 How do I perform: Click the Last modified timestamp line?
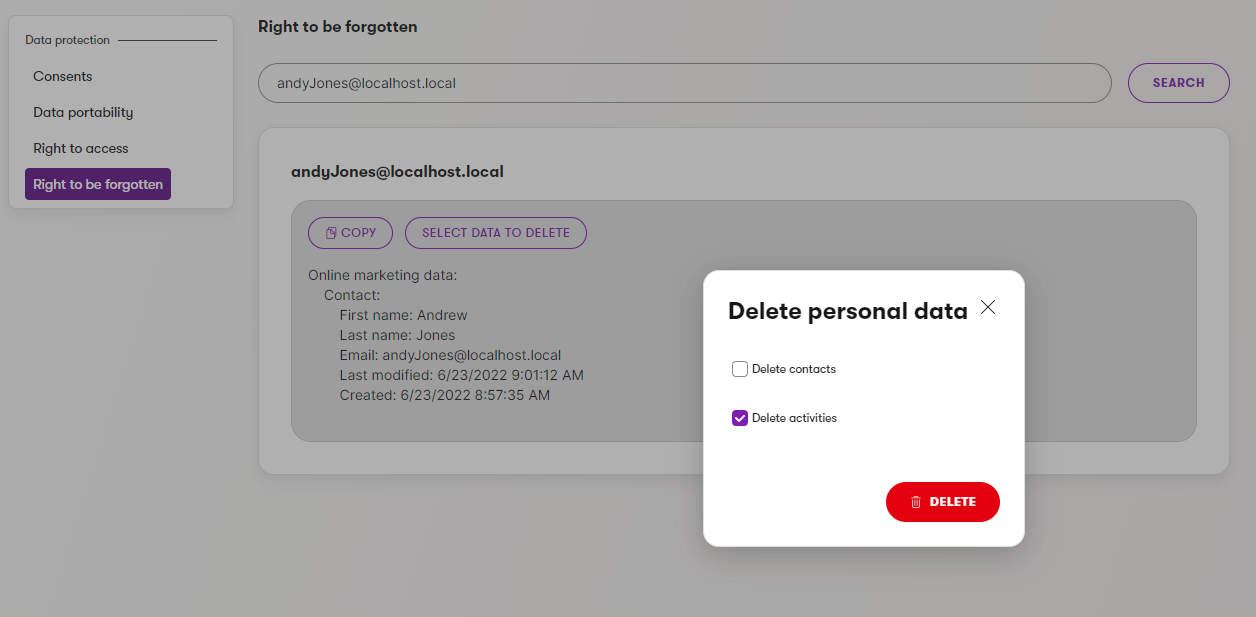461,375
